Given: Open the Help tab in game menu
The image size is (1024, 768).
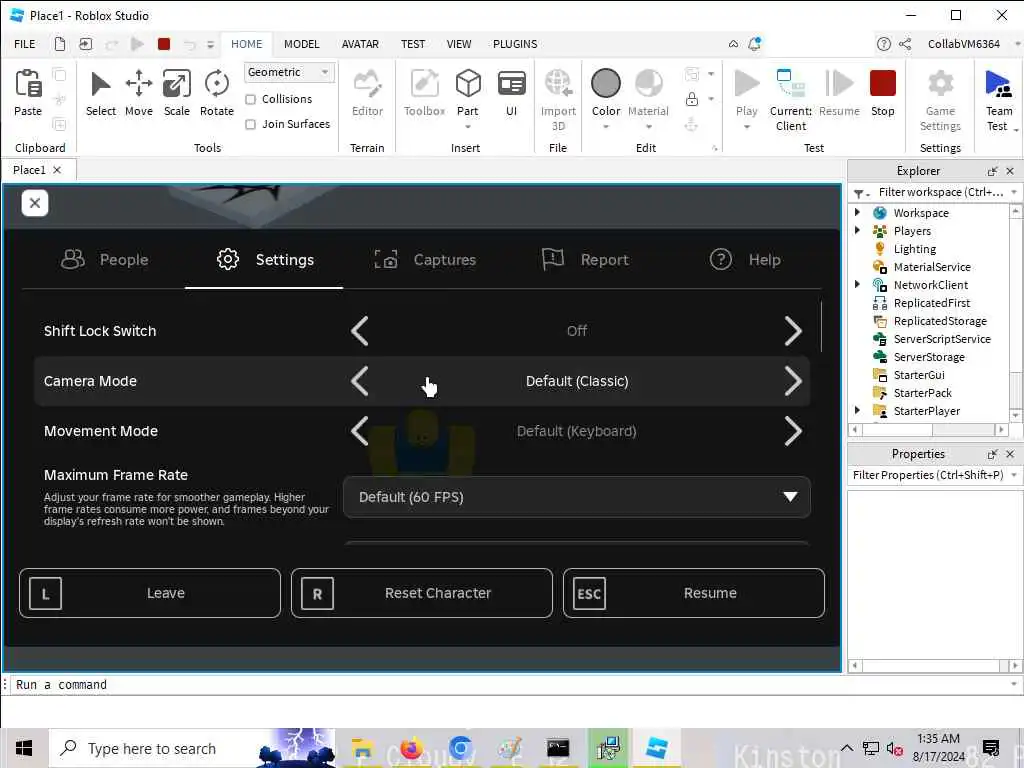Looking at the screenshot, I should [745, 260].
